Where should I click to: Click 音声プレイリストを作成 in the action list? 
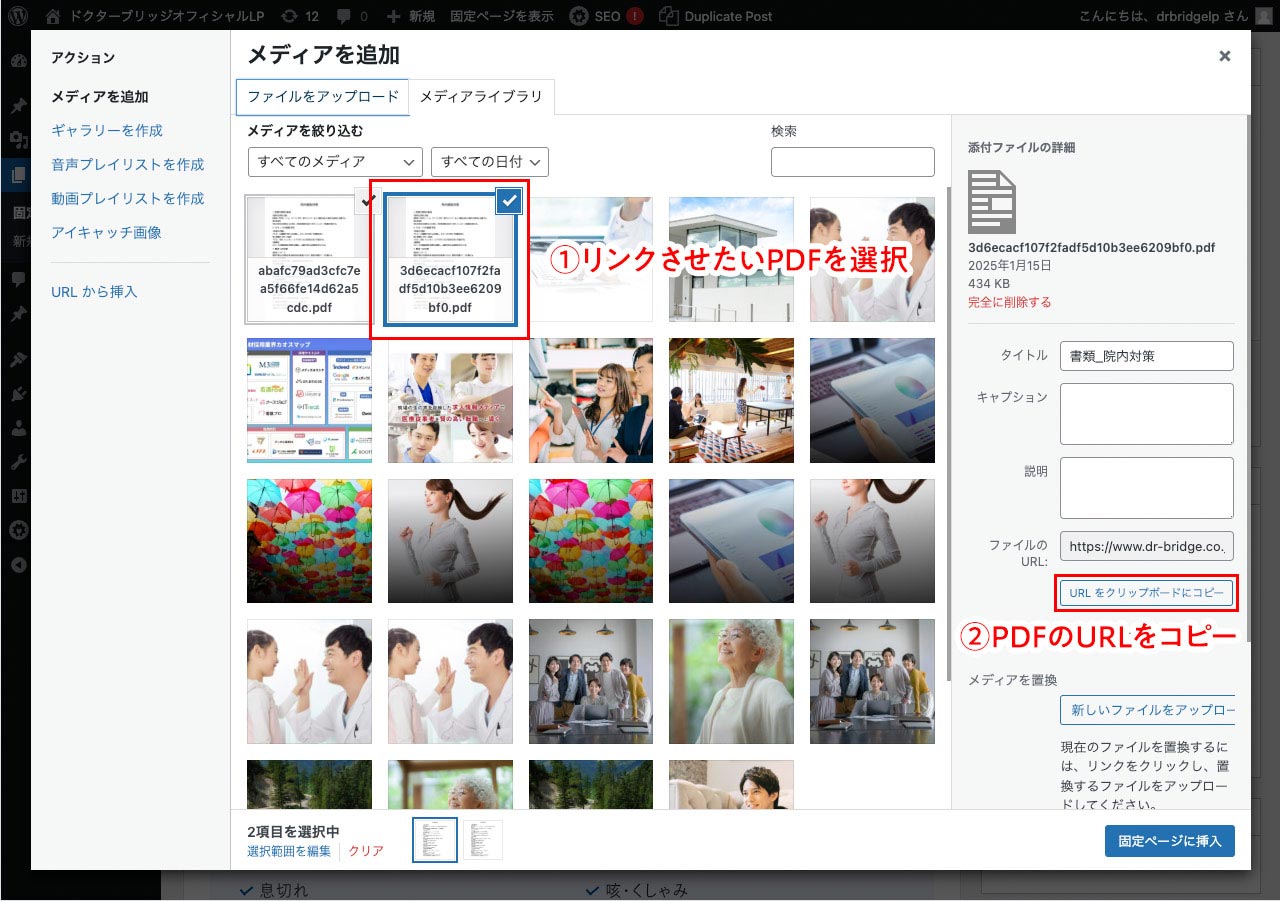128,165
